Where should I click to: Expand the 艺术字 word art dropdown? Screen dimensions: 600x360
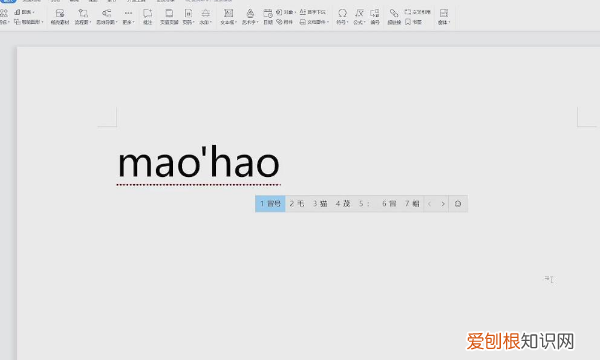[250, 17]
